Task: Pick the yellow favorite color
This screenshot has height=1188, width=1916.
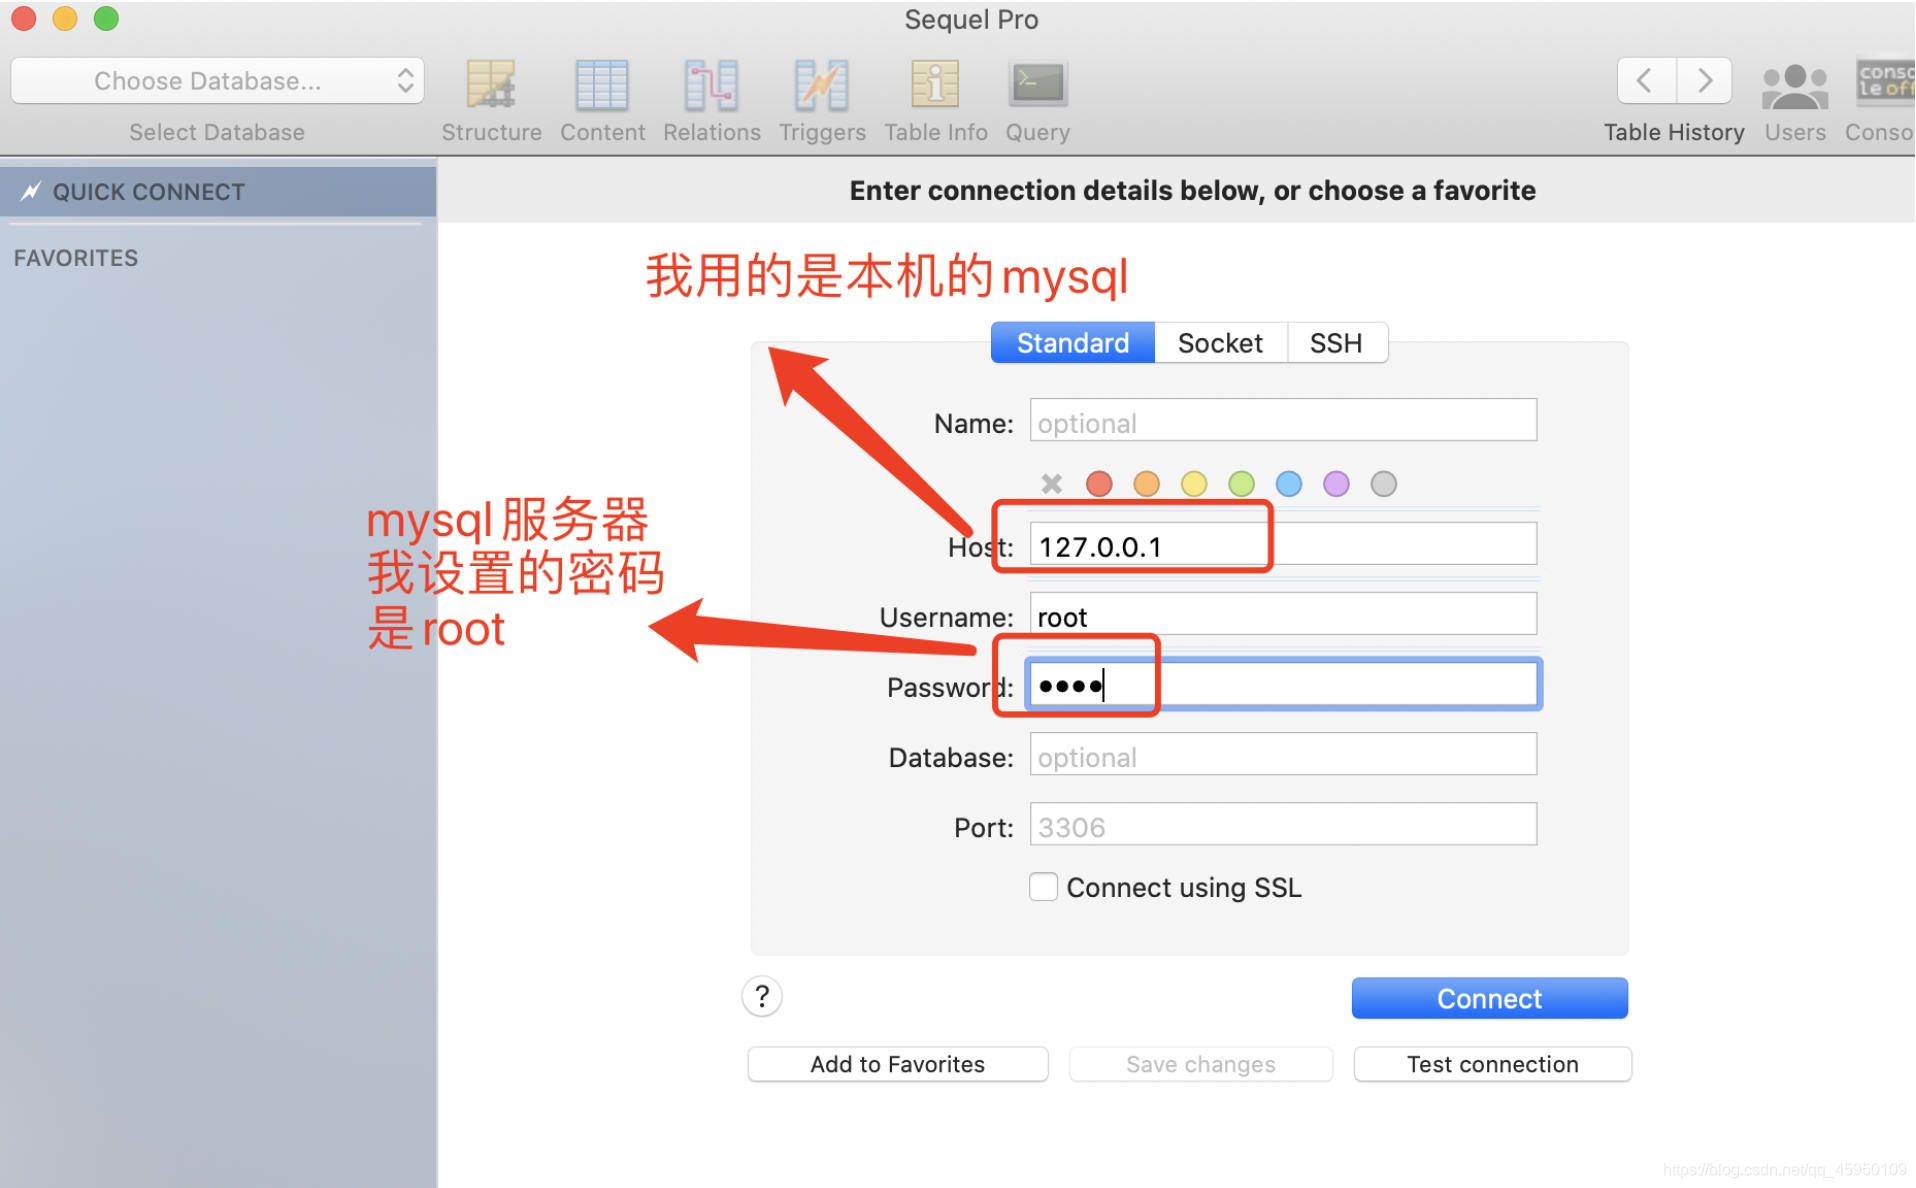Action: click(x=1194, y=484)
